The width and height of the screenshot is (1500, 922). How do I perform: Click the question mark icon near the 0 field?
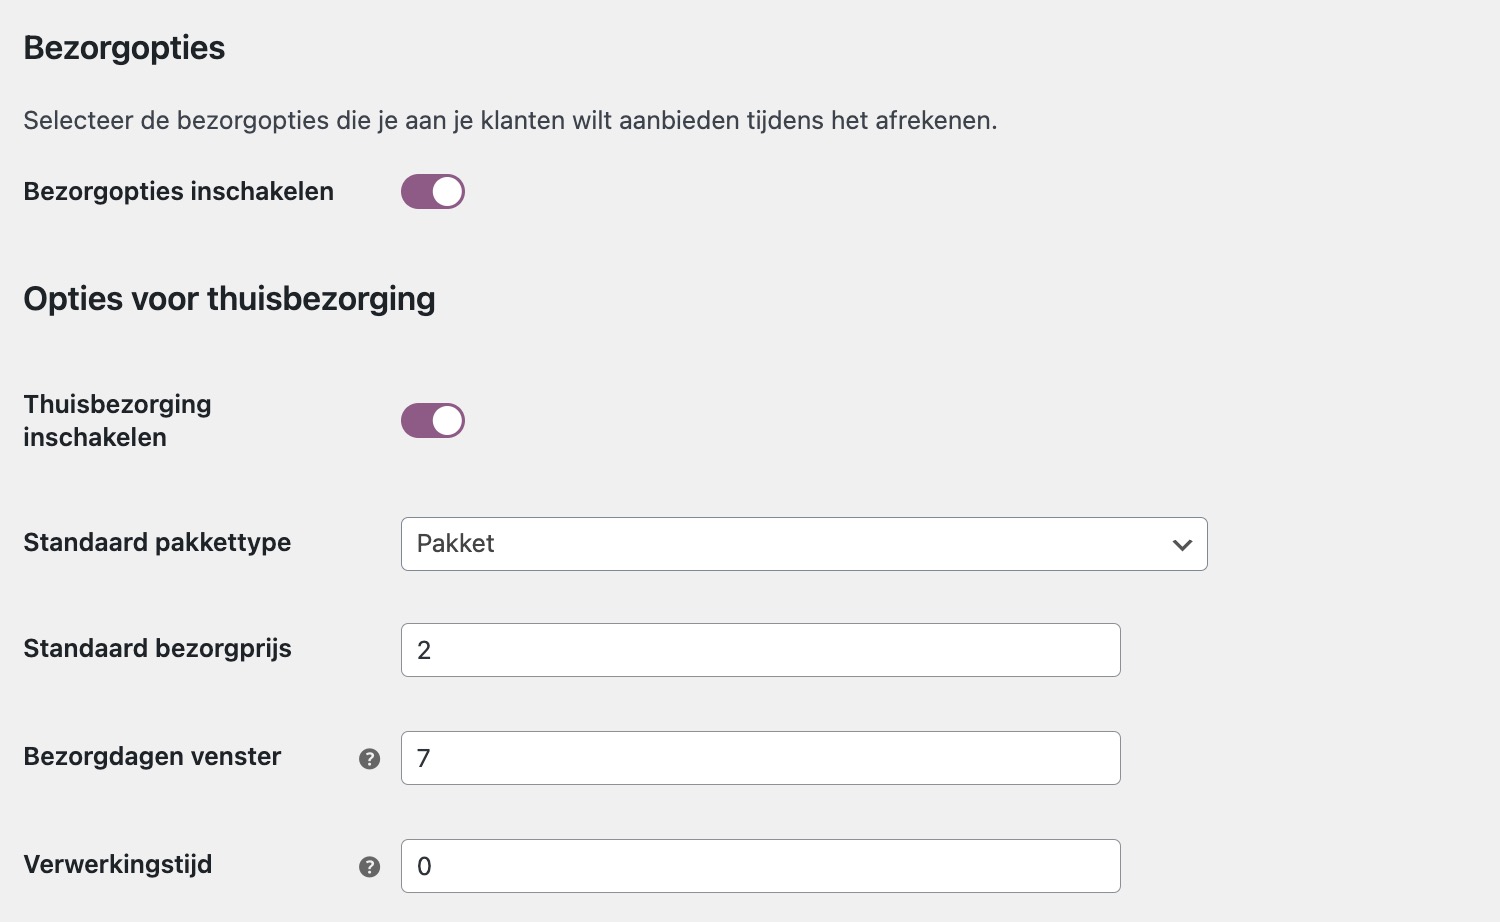(x=369, y=866)
